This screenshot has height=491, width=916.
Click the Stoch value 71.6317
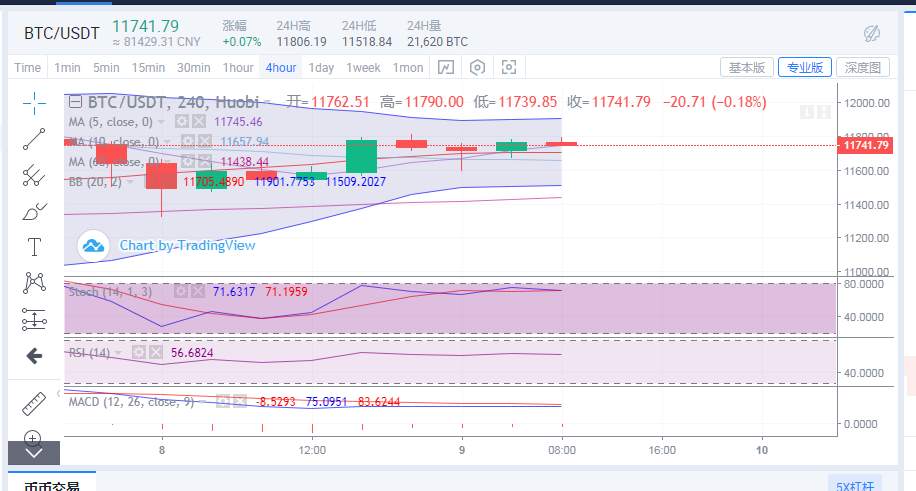[x=234, y=291]
